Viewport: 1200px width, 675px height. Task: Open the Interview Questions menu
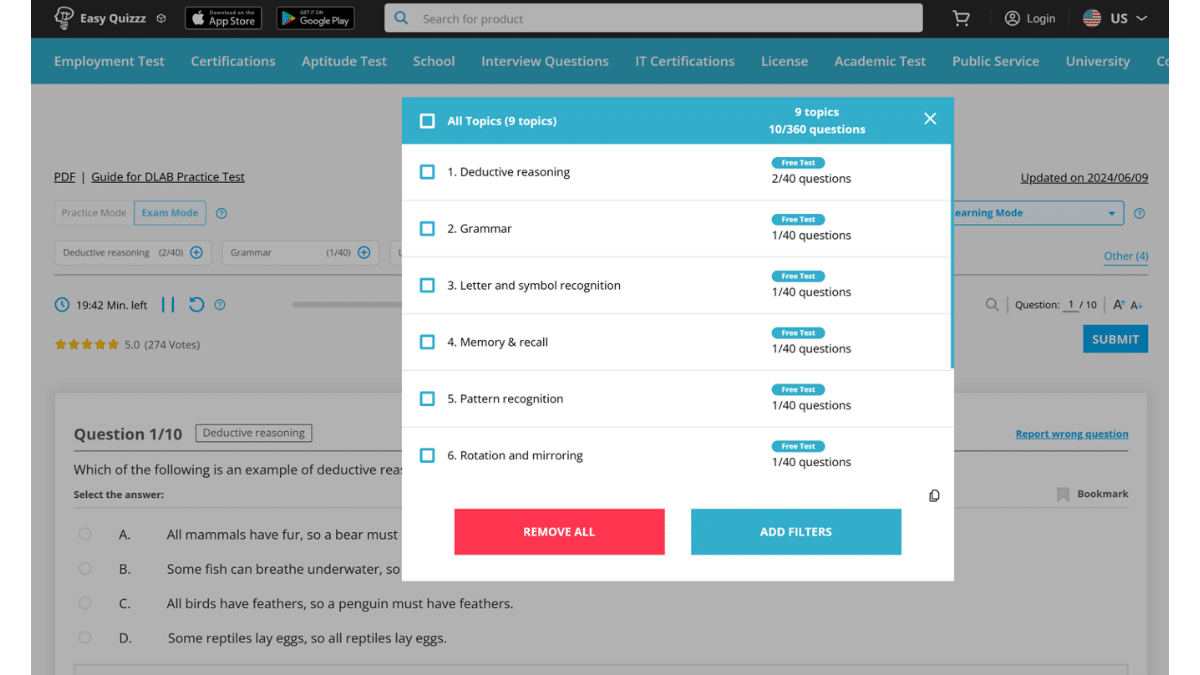click(x=545, y=61)
